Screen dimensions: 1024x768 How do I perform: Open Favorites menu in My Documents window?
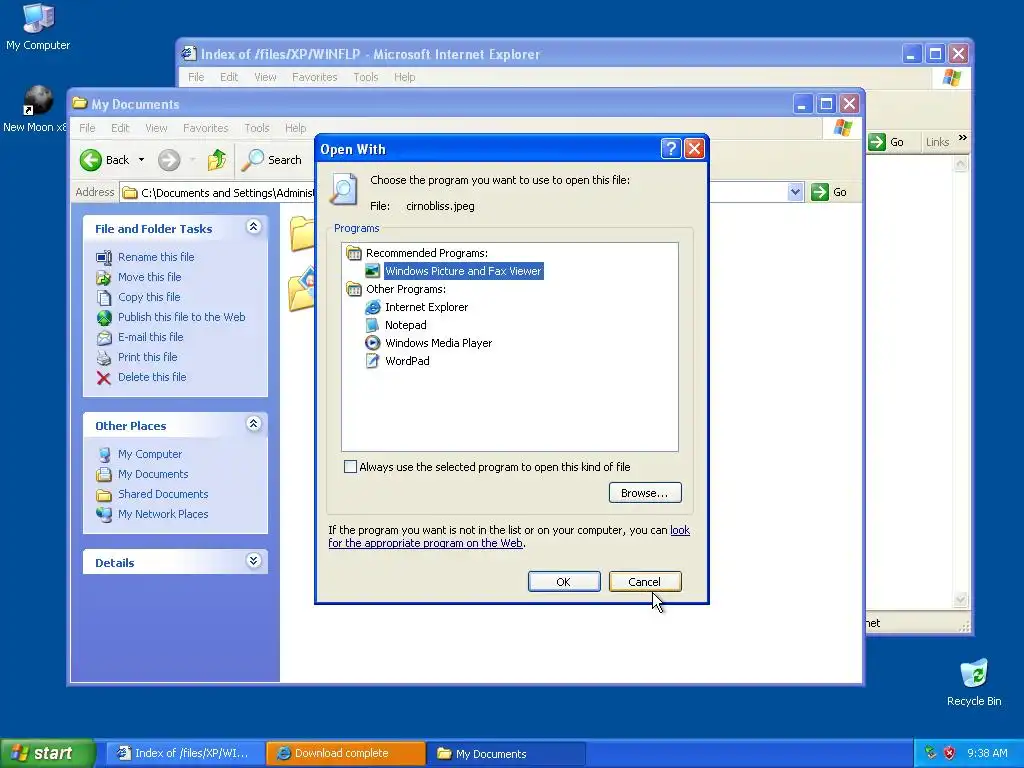tap(206, 128)
